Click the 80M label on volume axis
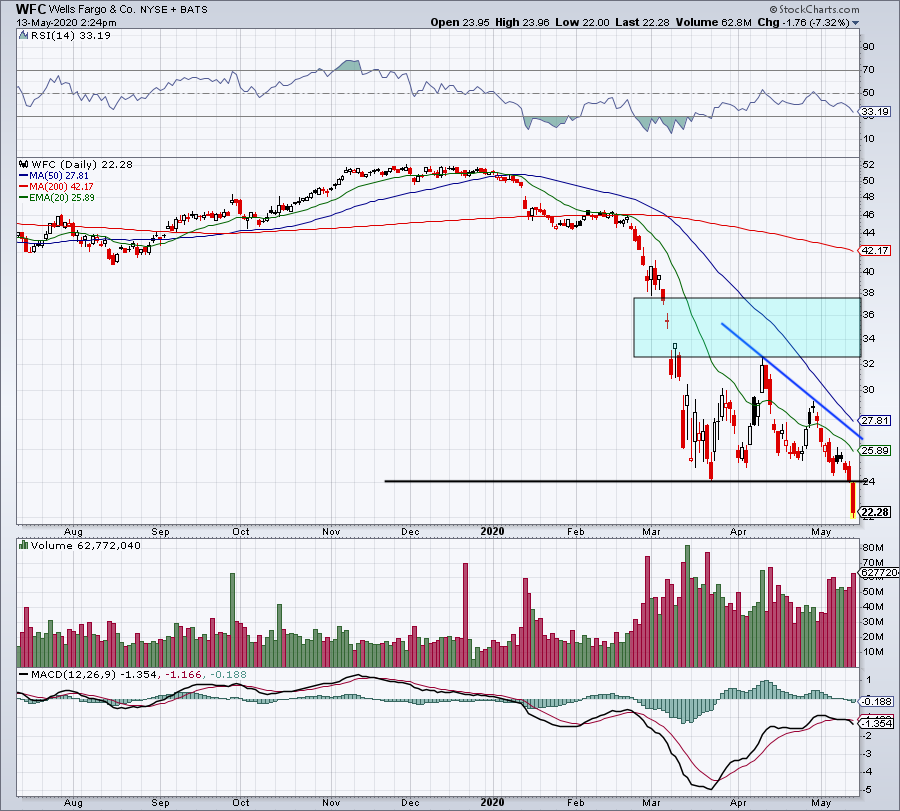This screenshot has width=900, height=811. 873,548
